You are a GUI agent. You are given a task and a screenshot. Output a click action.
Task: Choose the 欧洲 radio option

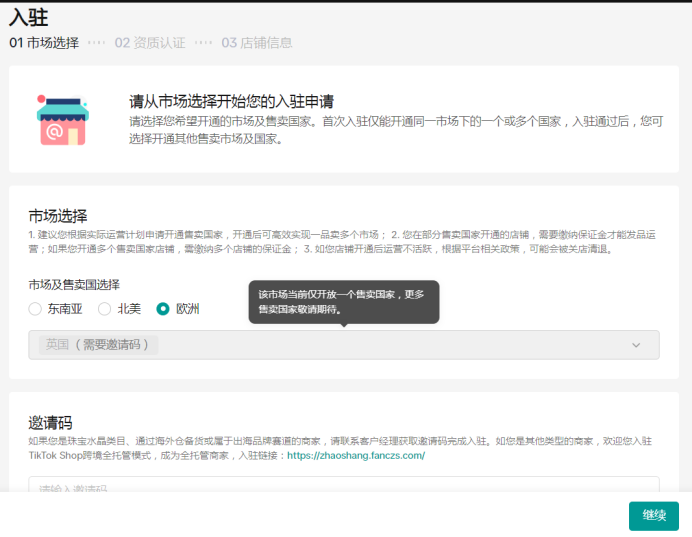163,309
